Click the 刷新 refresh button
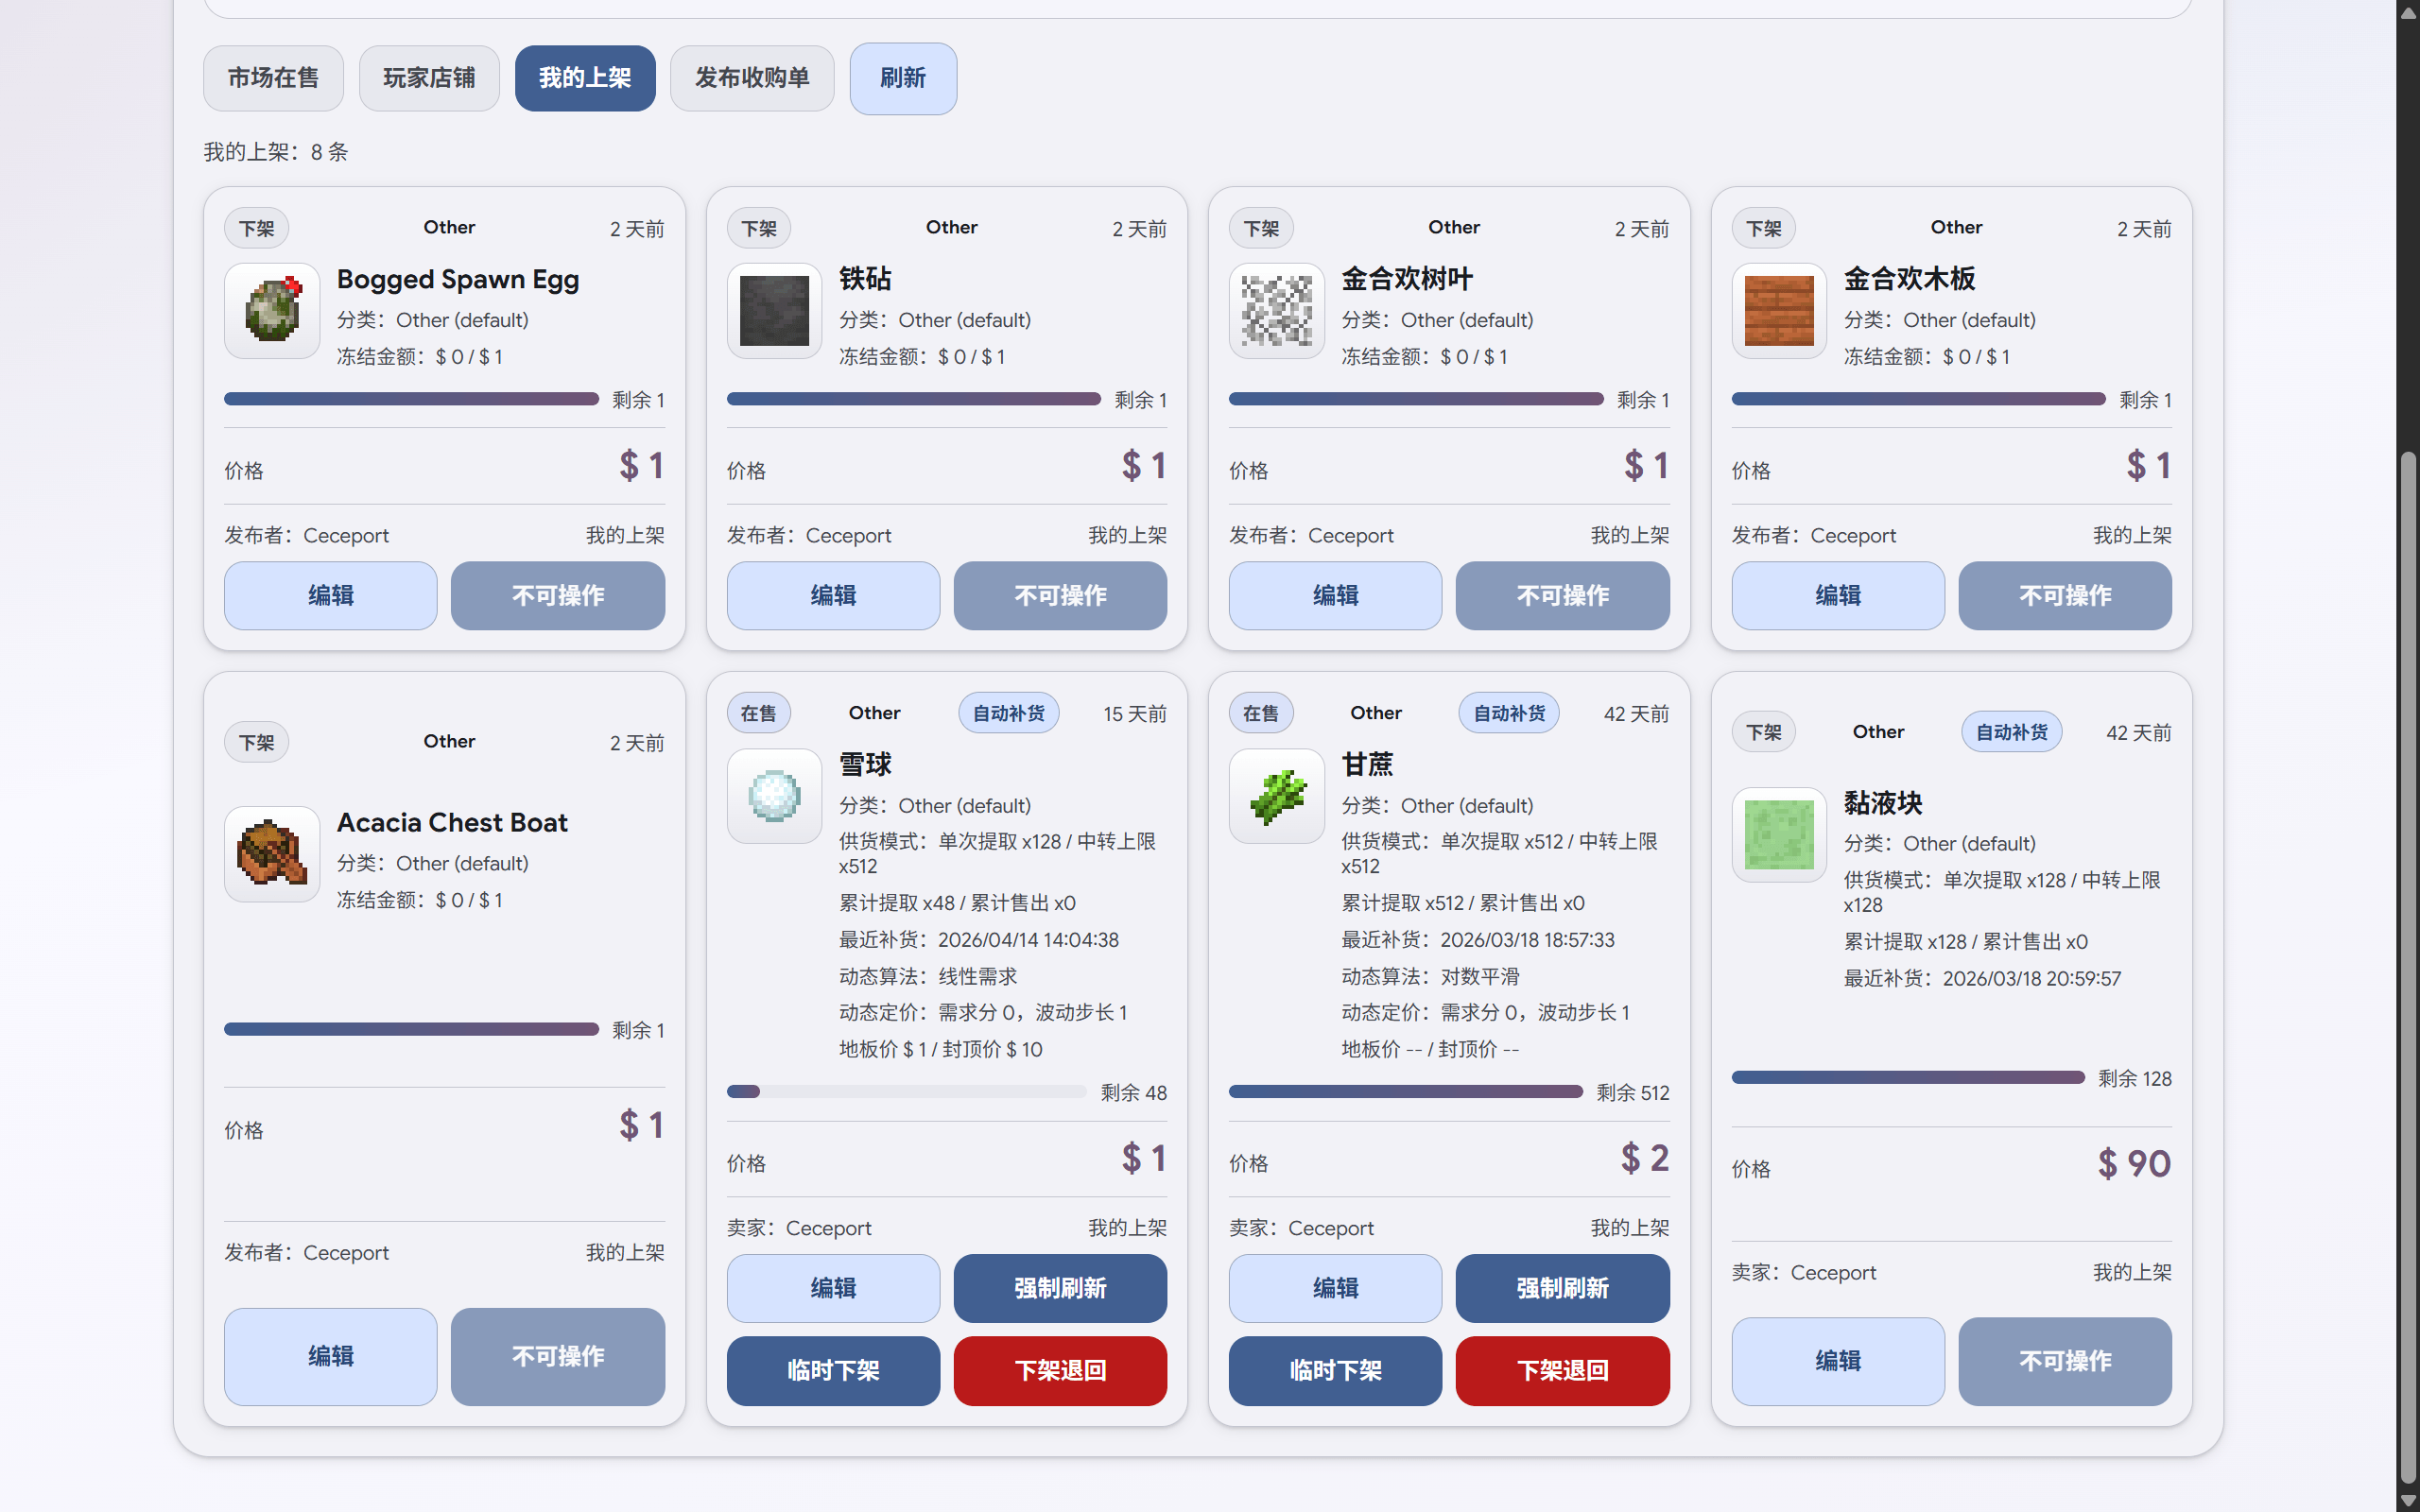 pos(903,78)
